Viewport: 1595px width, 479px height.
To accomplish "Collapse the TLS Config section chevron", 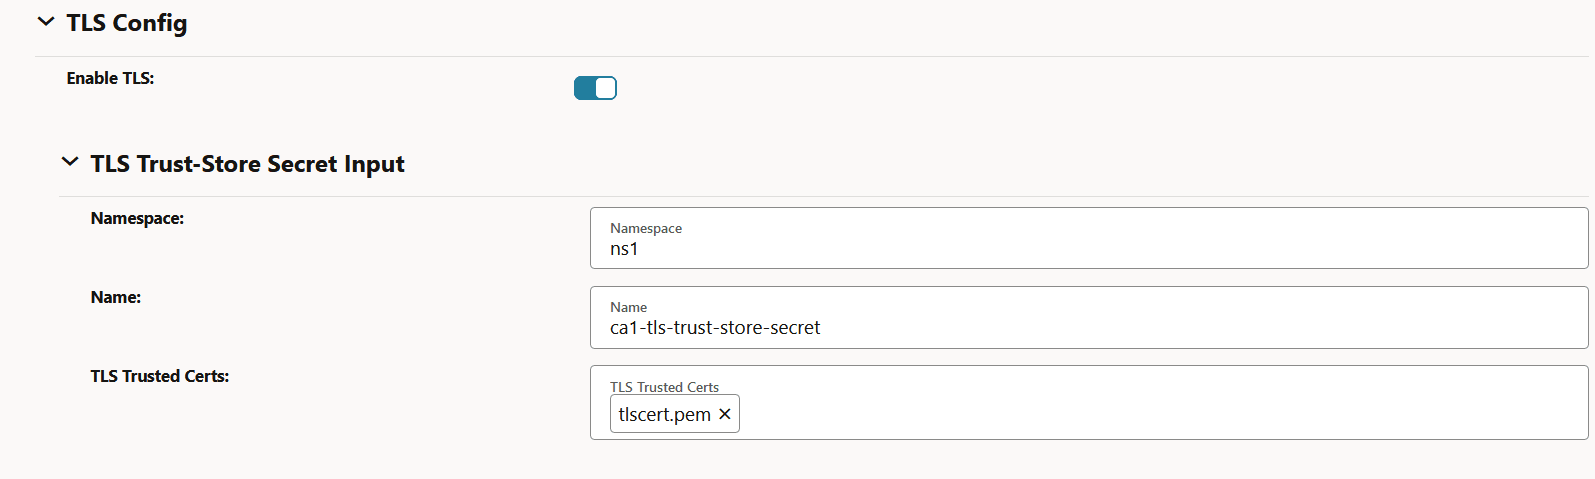I will pos(46,22).
